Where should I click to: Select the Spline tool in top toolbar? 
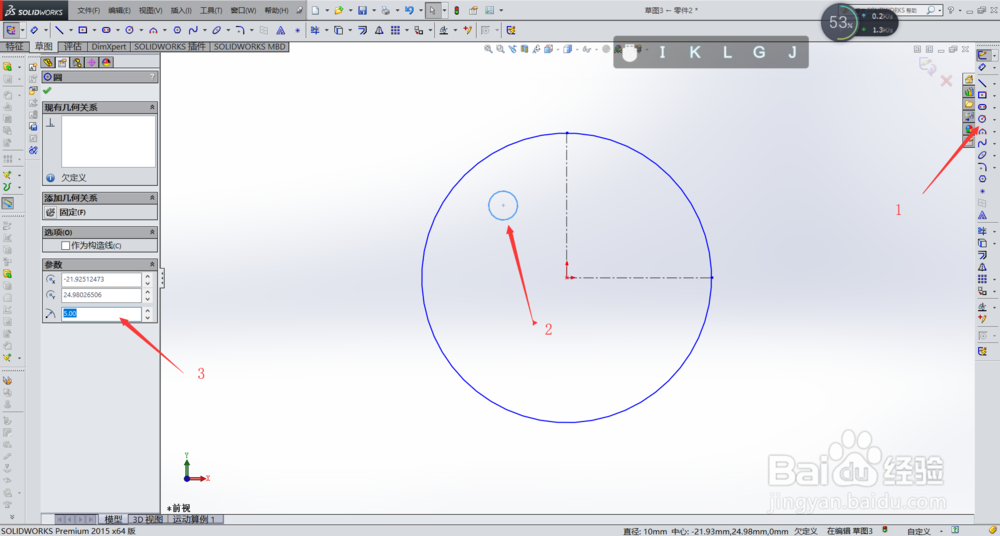click(193, 30)
